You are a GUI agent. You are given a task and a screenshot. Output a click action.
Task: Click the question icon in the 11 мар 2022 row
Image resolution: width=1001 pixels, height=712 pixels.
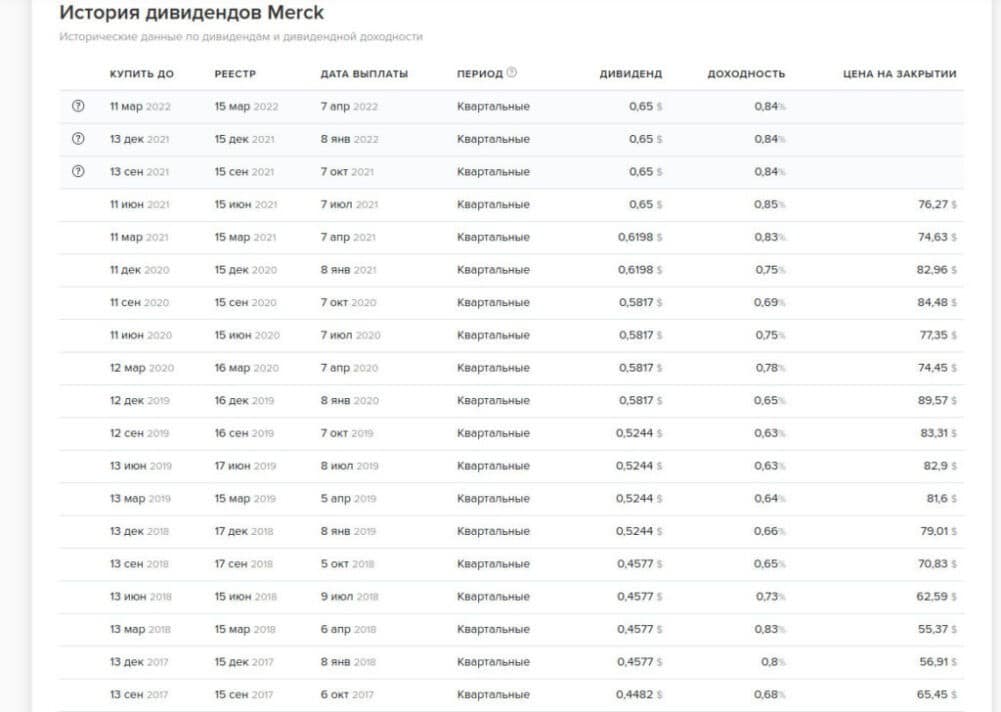coord(78,107)
